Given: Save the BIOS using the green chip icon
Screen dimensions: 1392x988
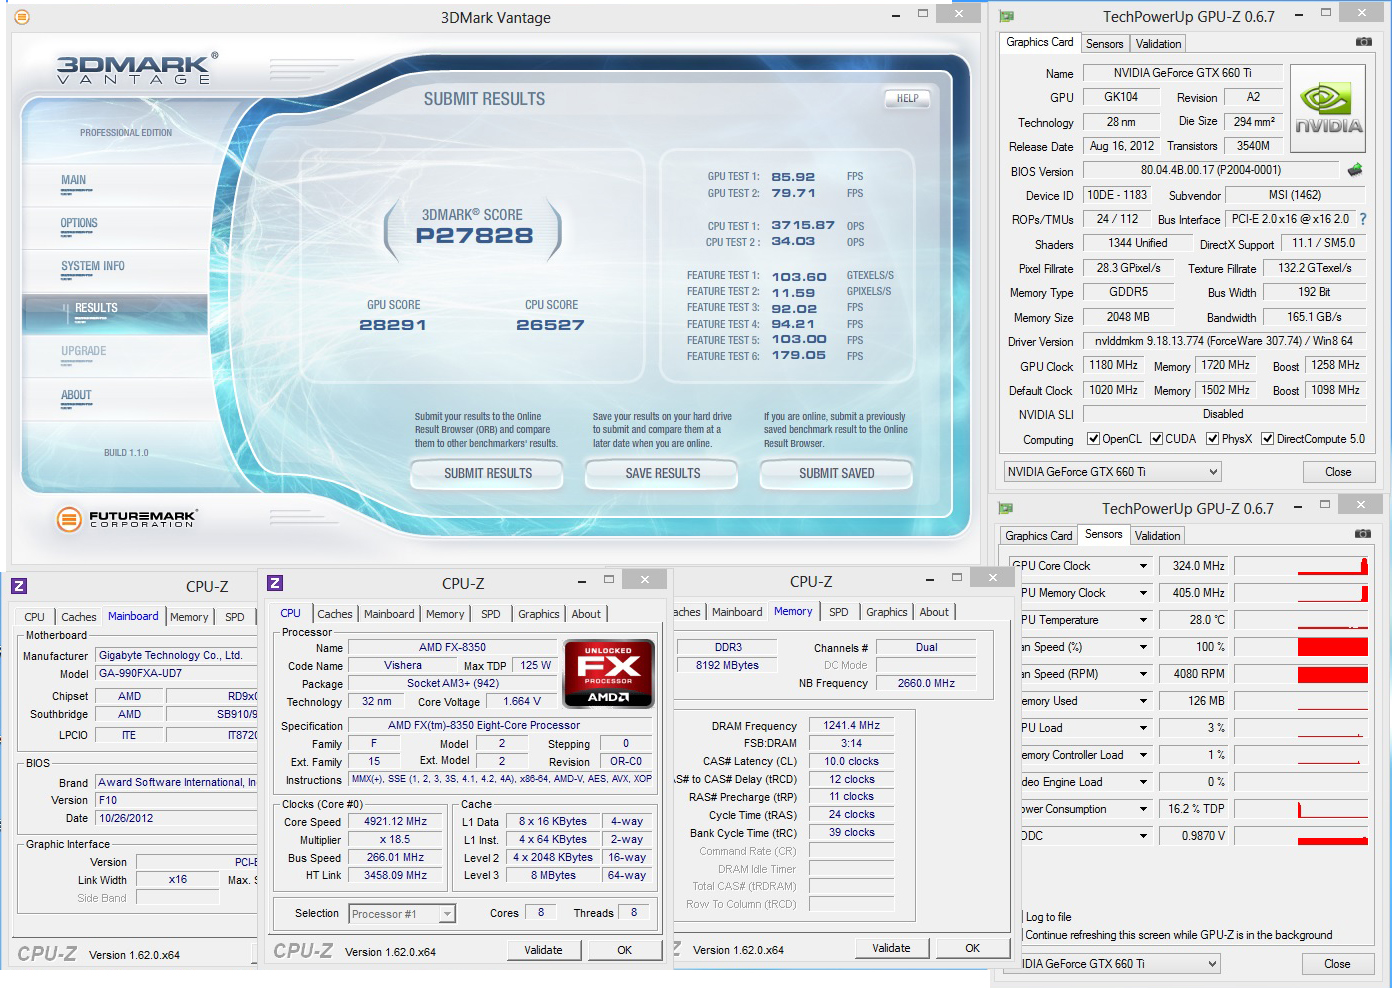Looking at the screenshot, I should pos(1355,170).
